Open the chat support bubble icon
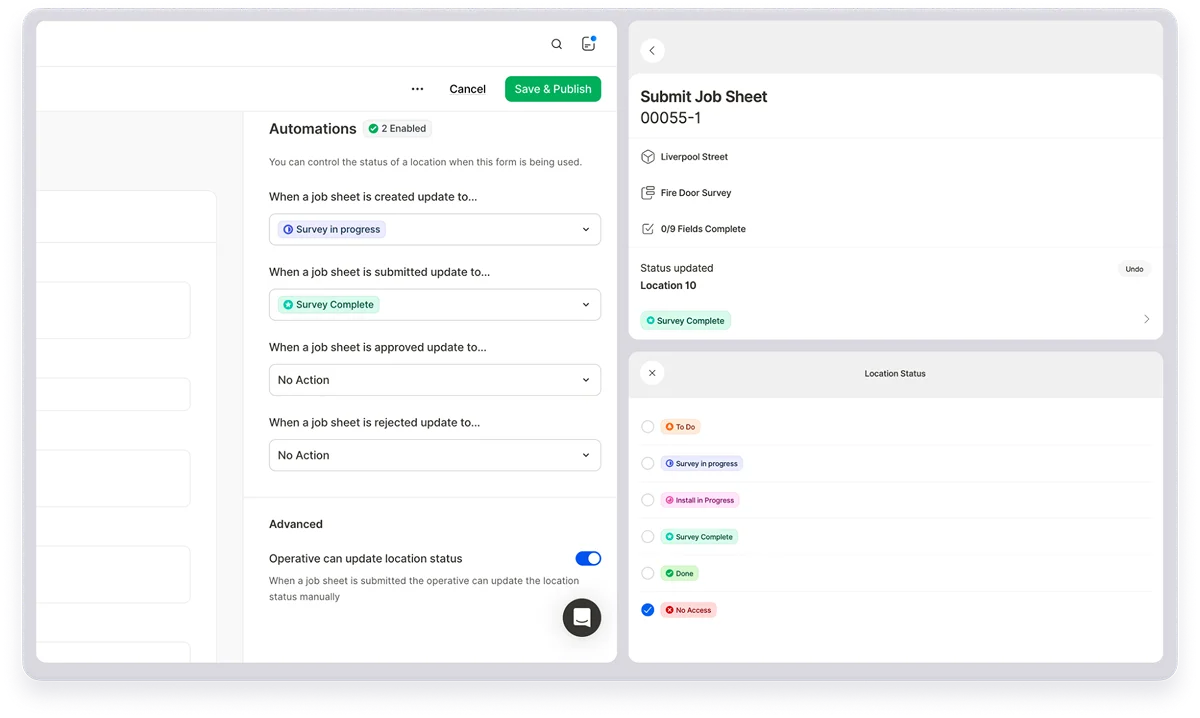Image resolution: width=1200 pixels, height=718 pixels. pos(582,618)
